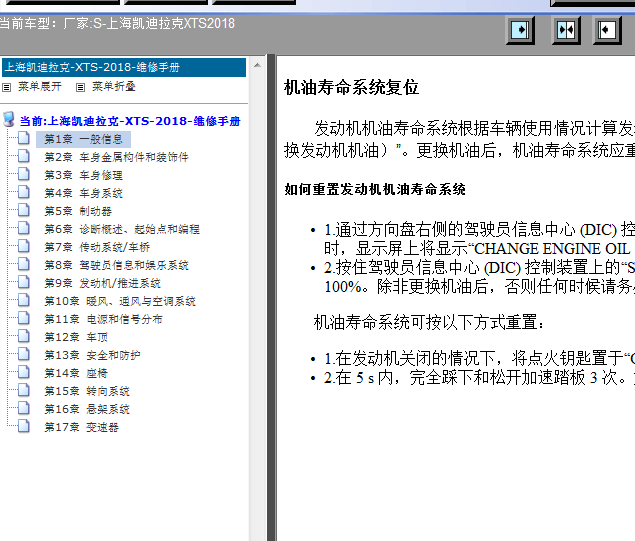Open chapter 第9章 发动机/推进系统
Screen dimensions: 635x541
point(102,283)
